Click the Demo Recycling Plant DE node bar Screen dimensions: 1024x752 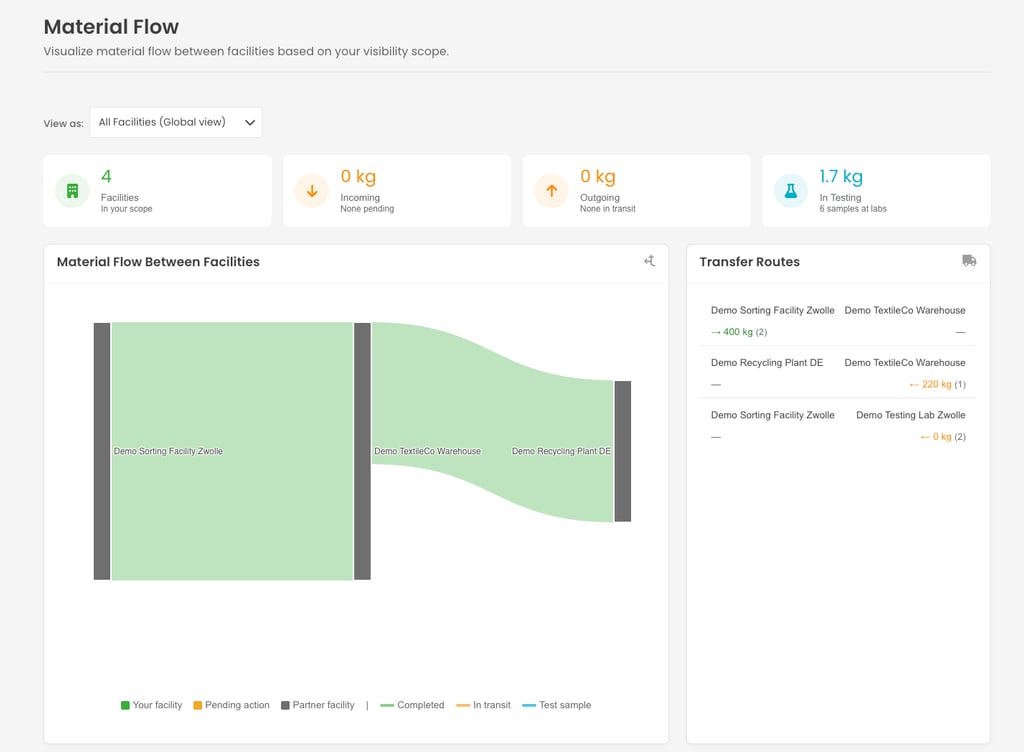click(x=622, y=451)
